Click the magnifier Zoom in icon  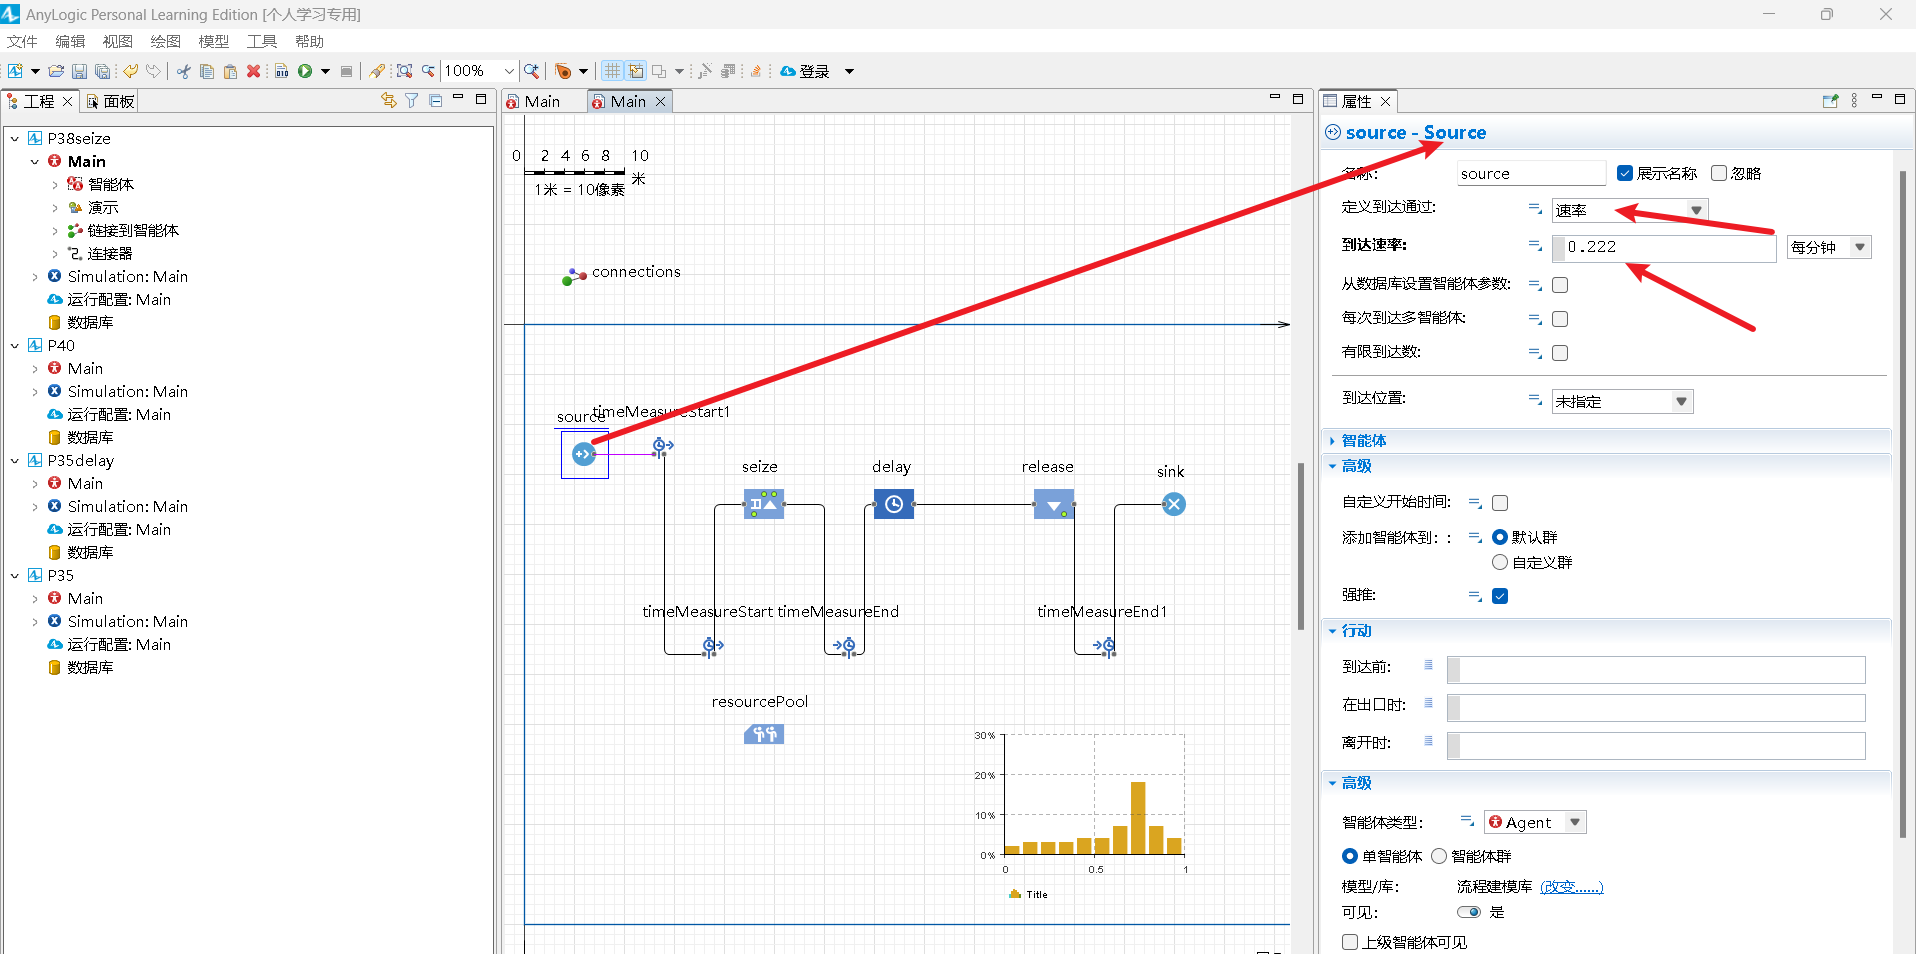pos(531,71)
